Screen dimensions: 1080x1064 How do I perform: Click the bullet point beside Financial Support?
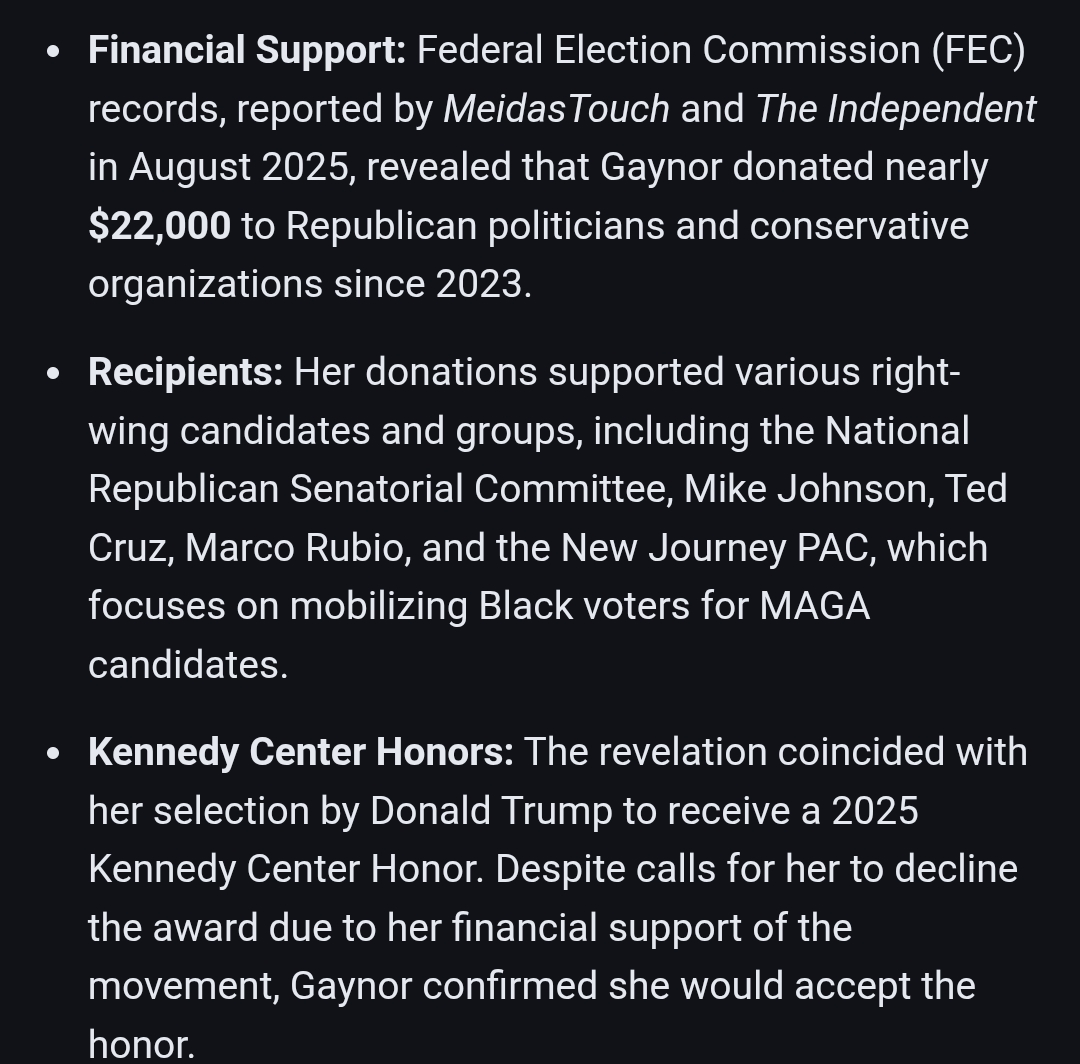click(x=53, y=52)
